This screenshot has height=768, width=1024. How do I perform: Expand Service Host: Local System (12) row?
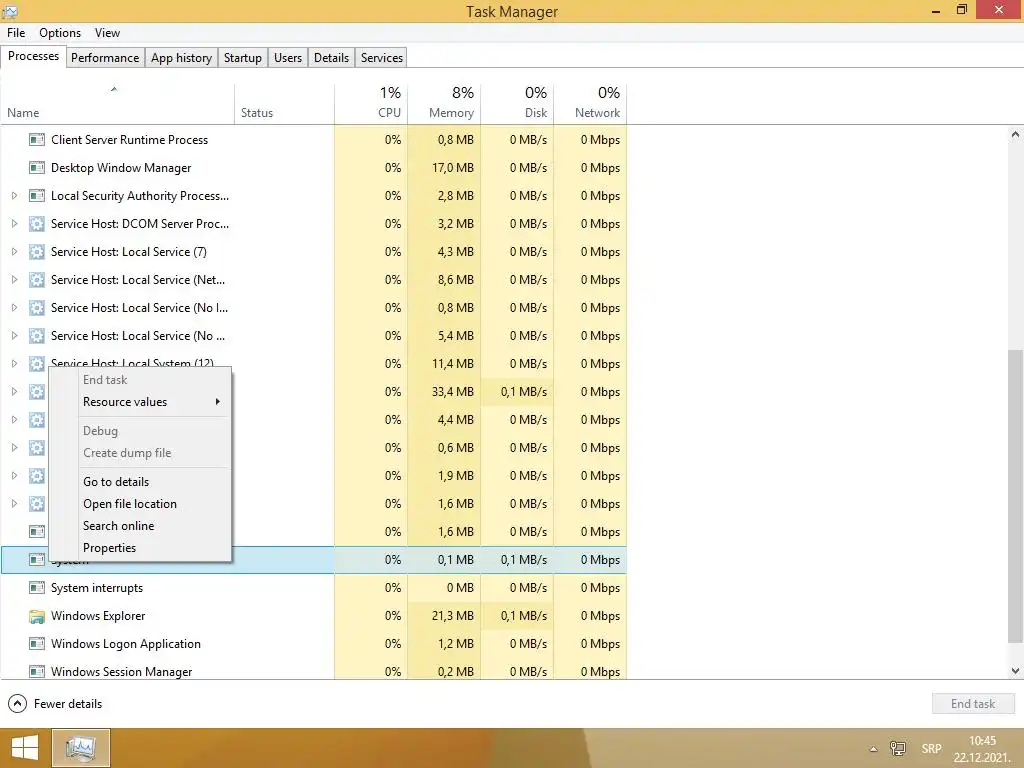[x=14, y=364]
